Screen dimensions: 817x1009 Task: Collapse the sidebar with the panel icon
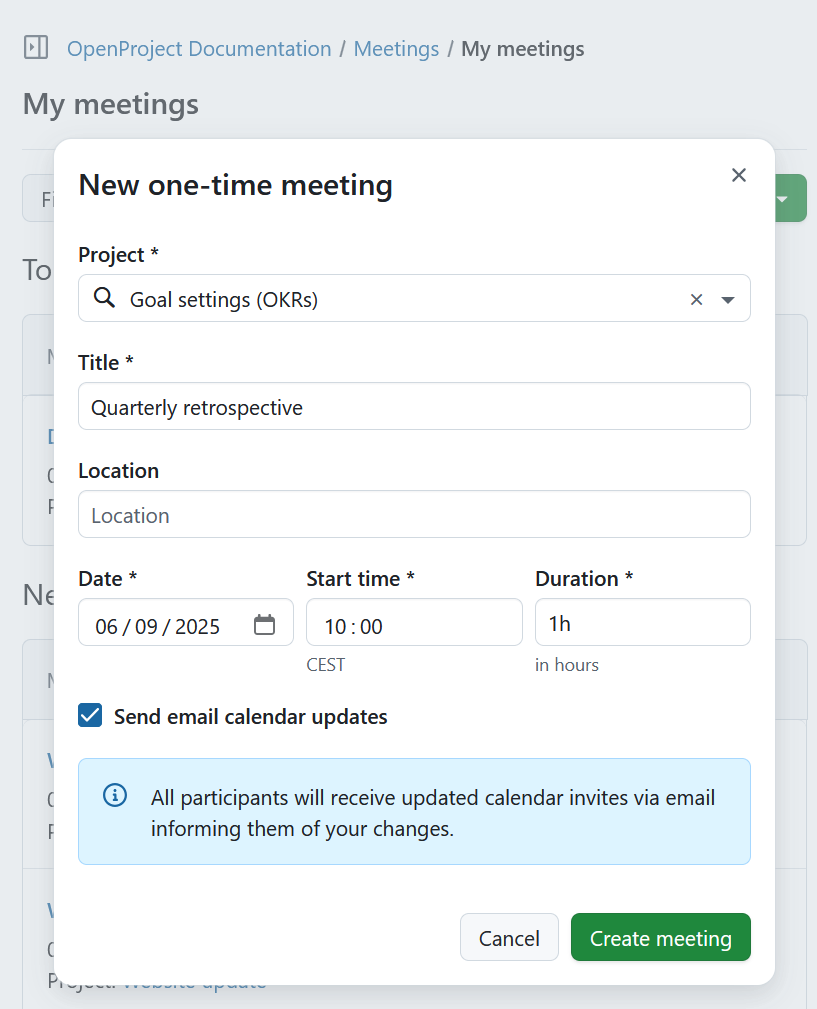[37, 46]
